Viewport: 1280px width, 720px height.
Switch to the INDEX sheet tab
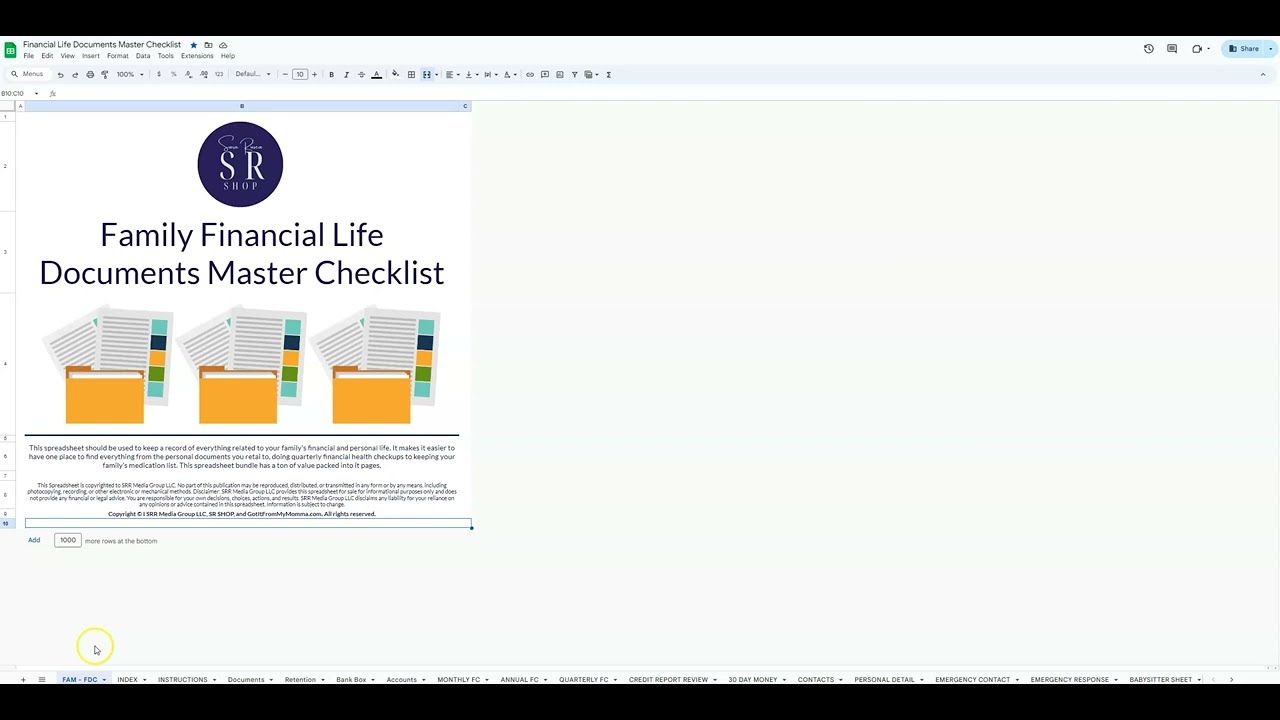[131, 680]
